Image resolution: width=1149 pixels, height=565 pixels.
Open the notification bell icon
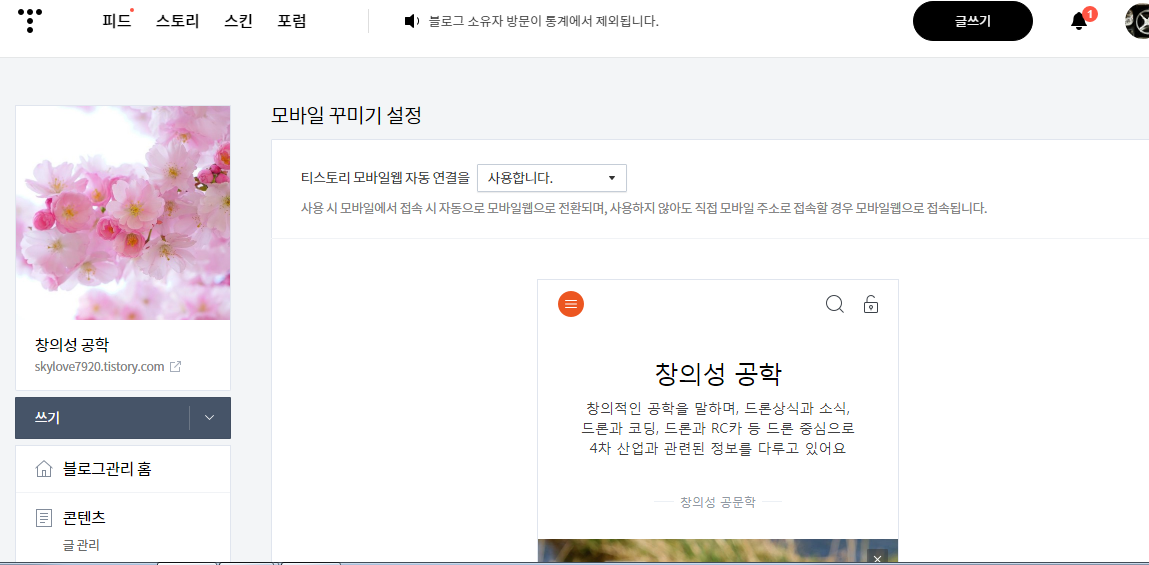click(1079, 21)
